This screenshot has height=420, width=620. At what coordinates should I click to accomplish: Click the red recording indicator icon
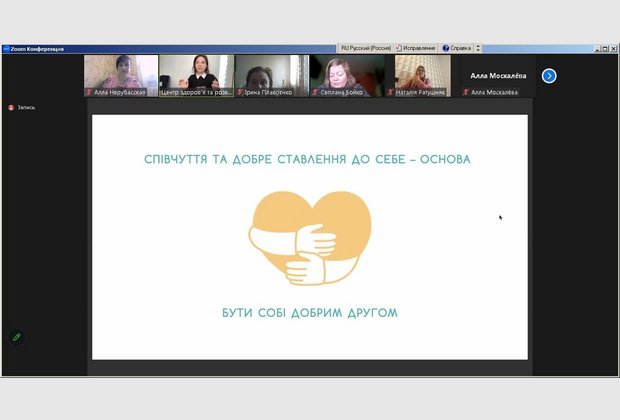pos(11,108)
